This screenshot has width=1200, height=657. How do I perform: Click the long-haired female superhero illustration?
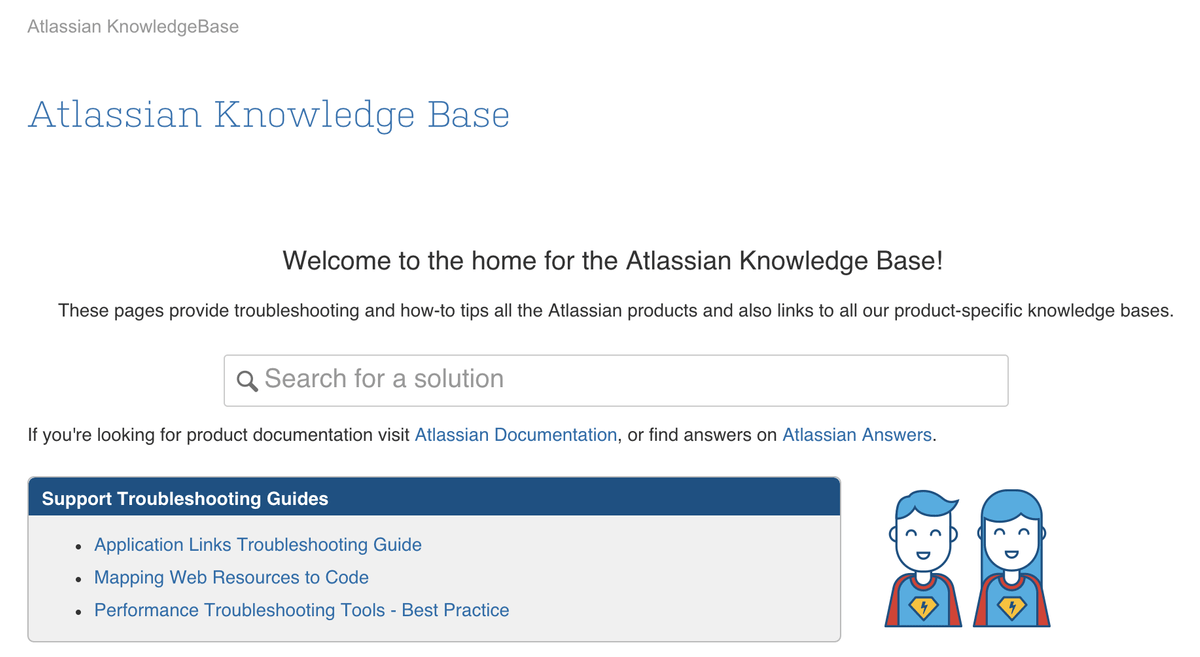point(1011,558)
